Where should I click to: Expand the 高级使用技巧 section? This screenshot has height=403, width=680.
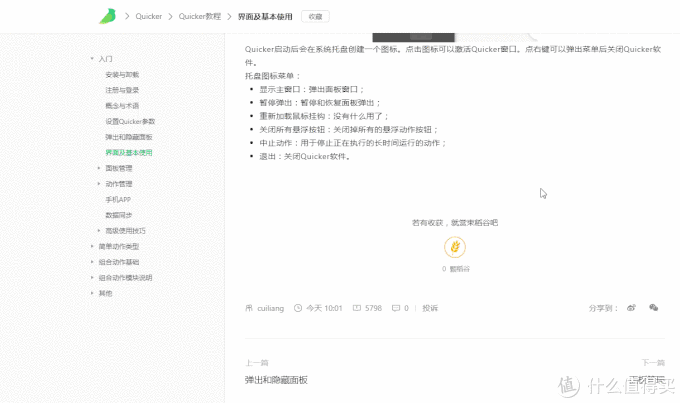99,230
